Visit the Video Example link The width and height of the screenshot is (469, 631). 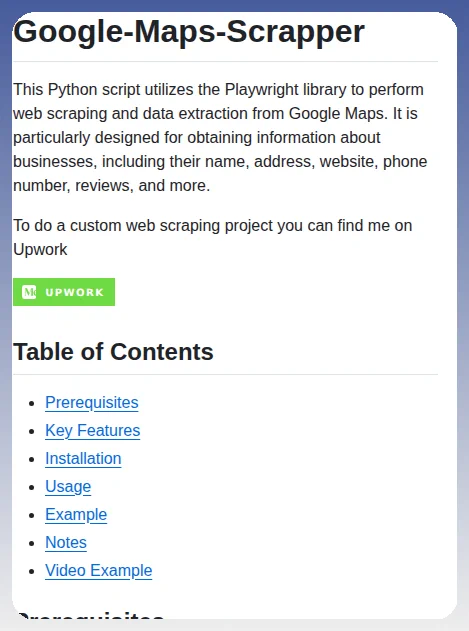point(99,571)
